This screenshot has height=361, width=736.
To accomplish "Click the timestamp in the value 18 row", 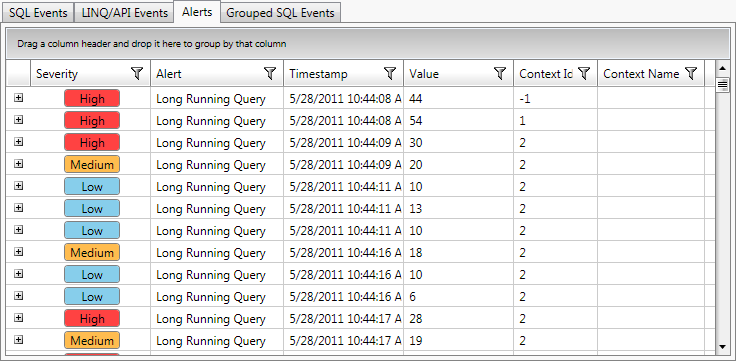I will pyautogui.click(x=345, y=253).
